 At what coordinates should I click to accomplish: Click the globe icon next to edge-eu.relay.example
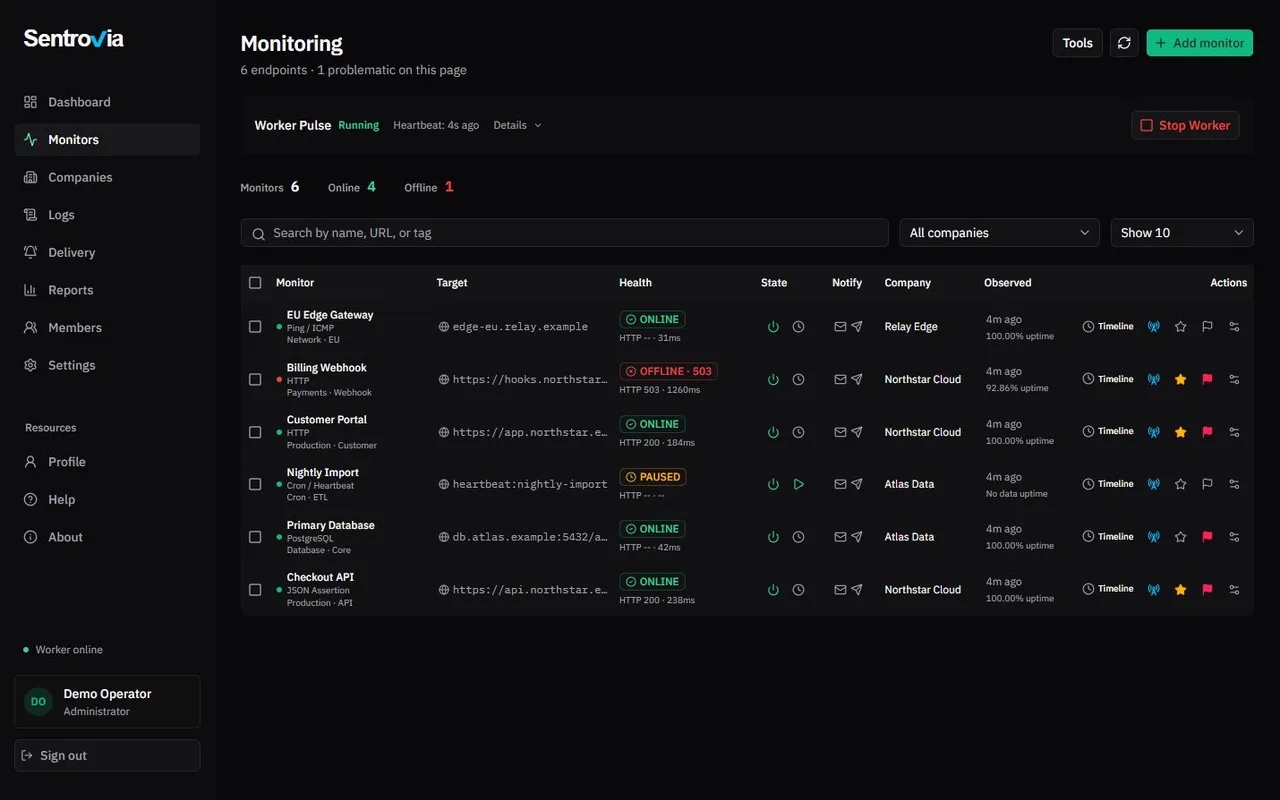point(444,327)
